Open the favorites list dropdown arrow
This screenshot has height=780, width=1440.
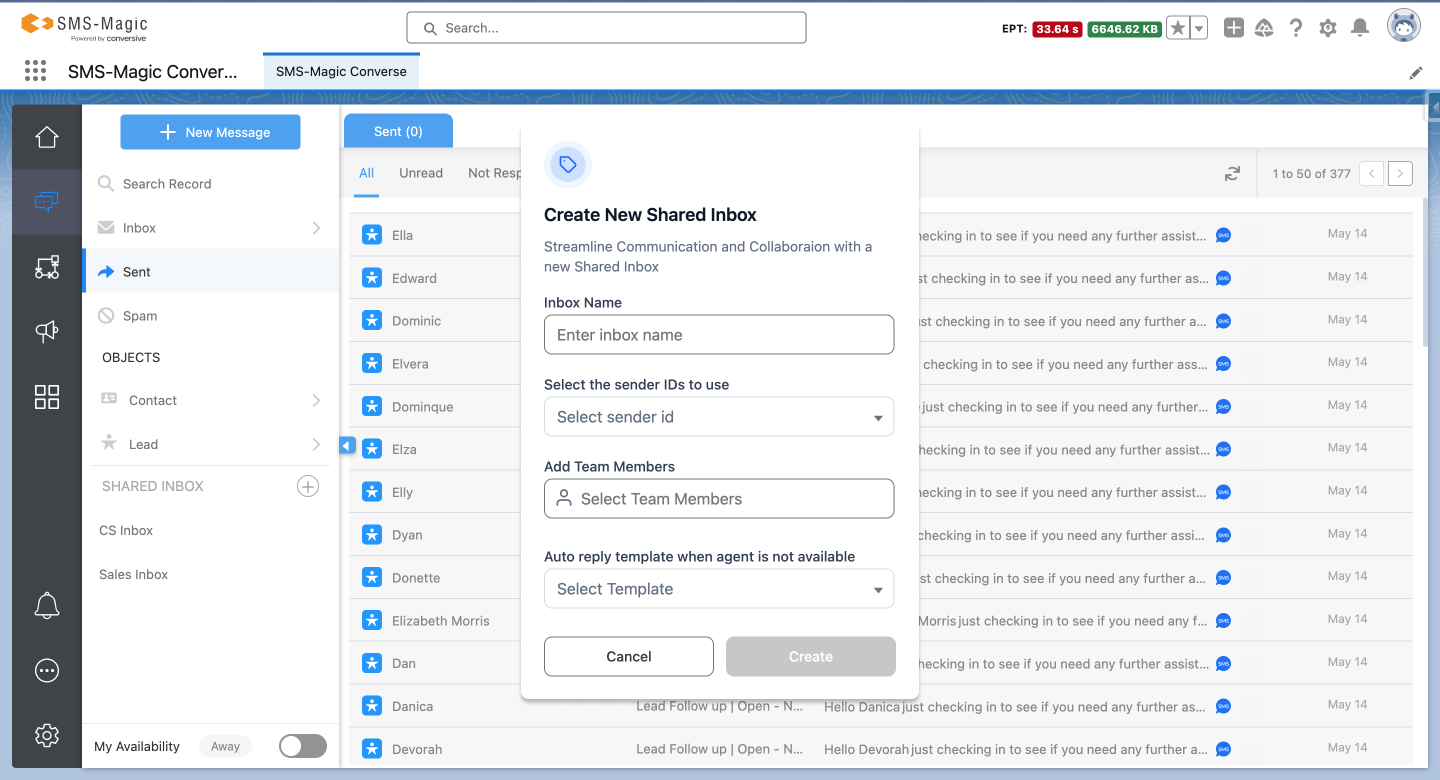(1199, 28)
